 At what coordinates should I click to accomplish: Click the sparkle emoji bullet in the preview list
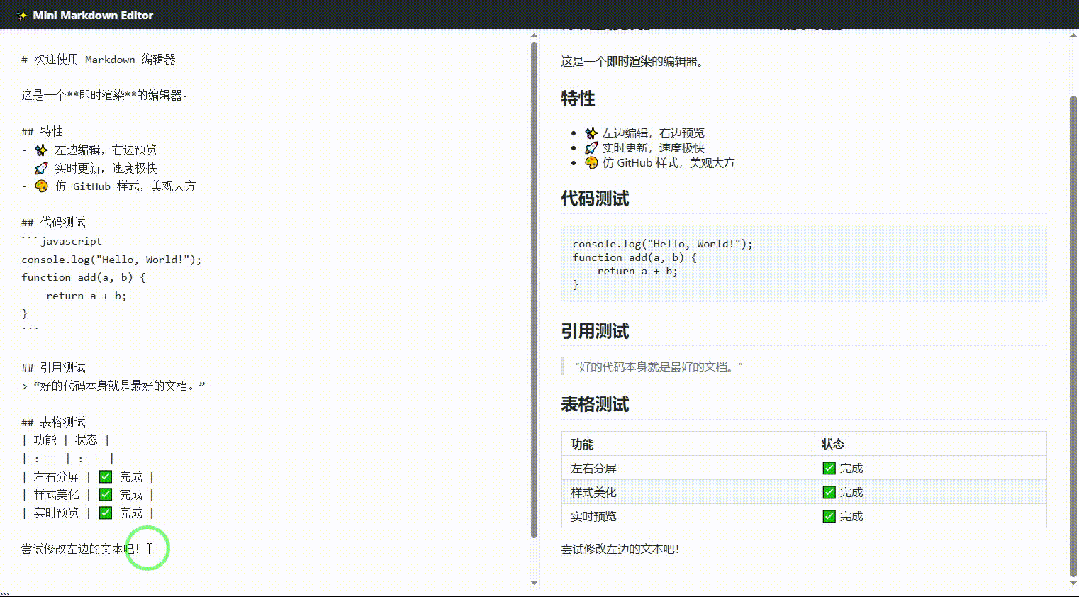pos(591,133)
